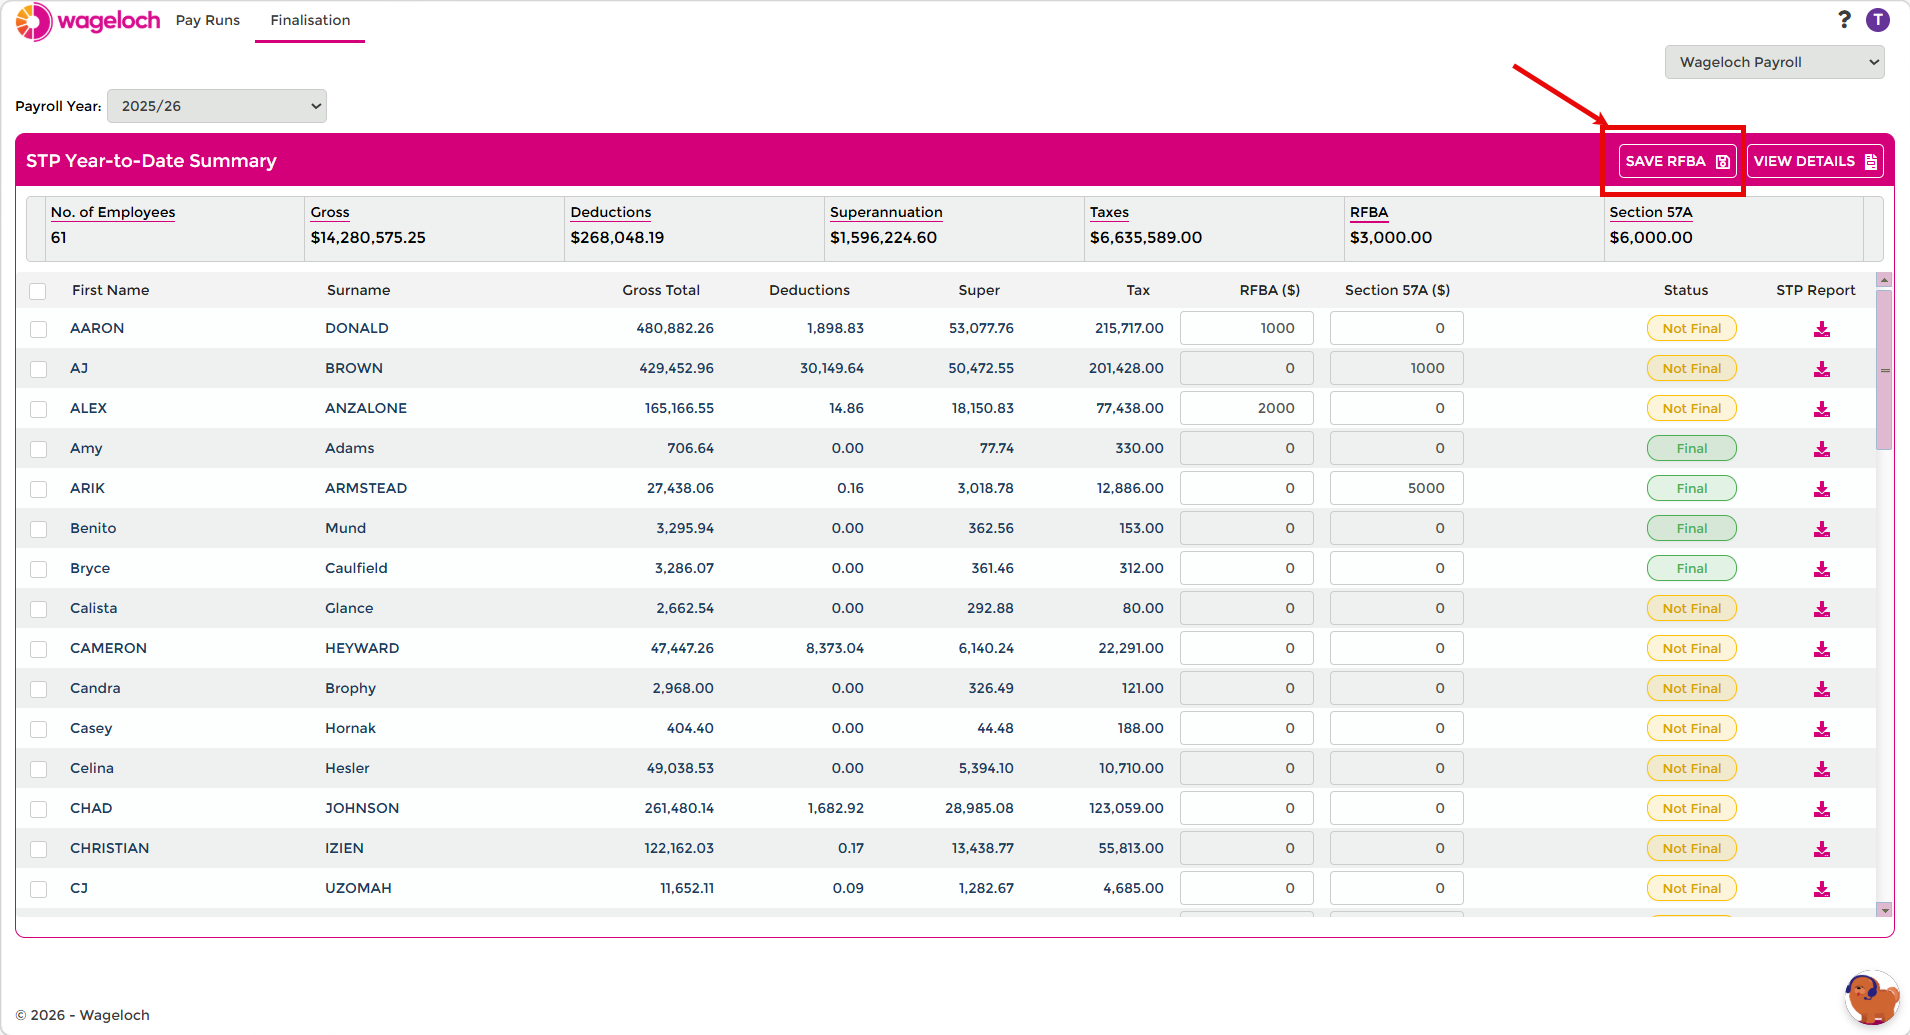
Task: Download STP report for Calista Glance
Action: coord(1822,609)
